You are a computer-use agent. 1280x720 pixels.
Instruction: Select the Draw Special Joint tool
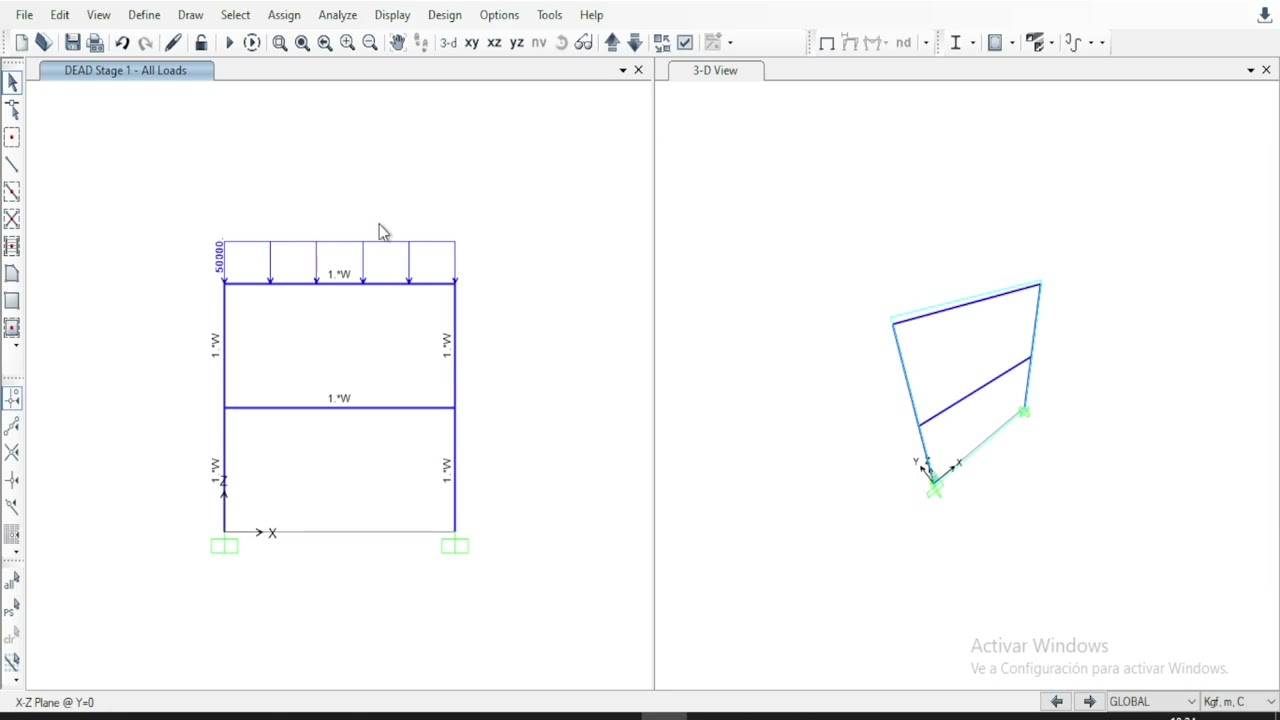[x=12, y=137]
